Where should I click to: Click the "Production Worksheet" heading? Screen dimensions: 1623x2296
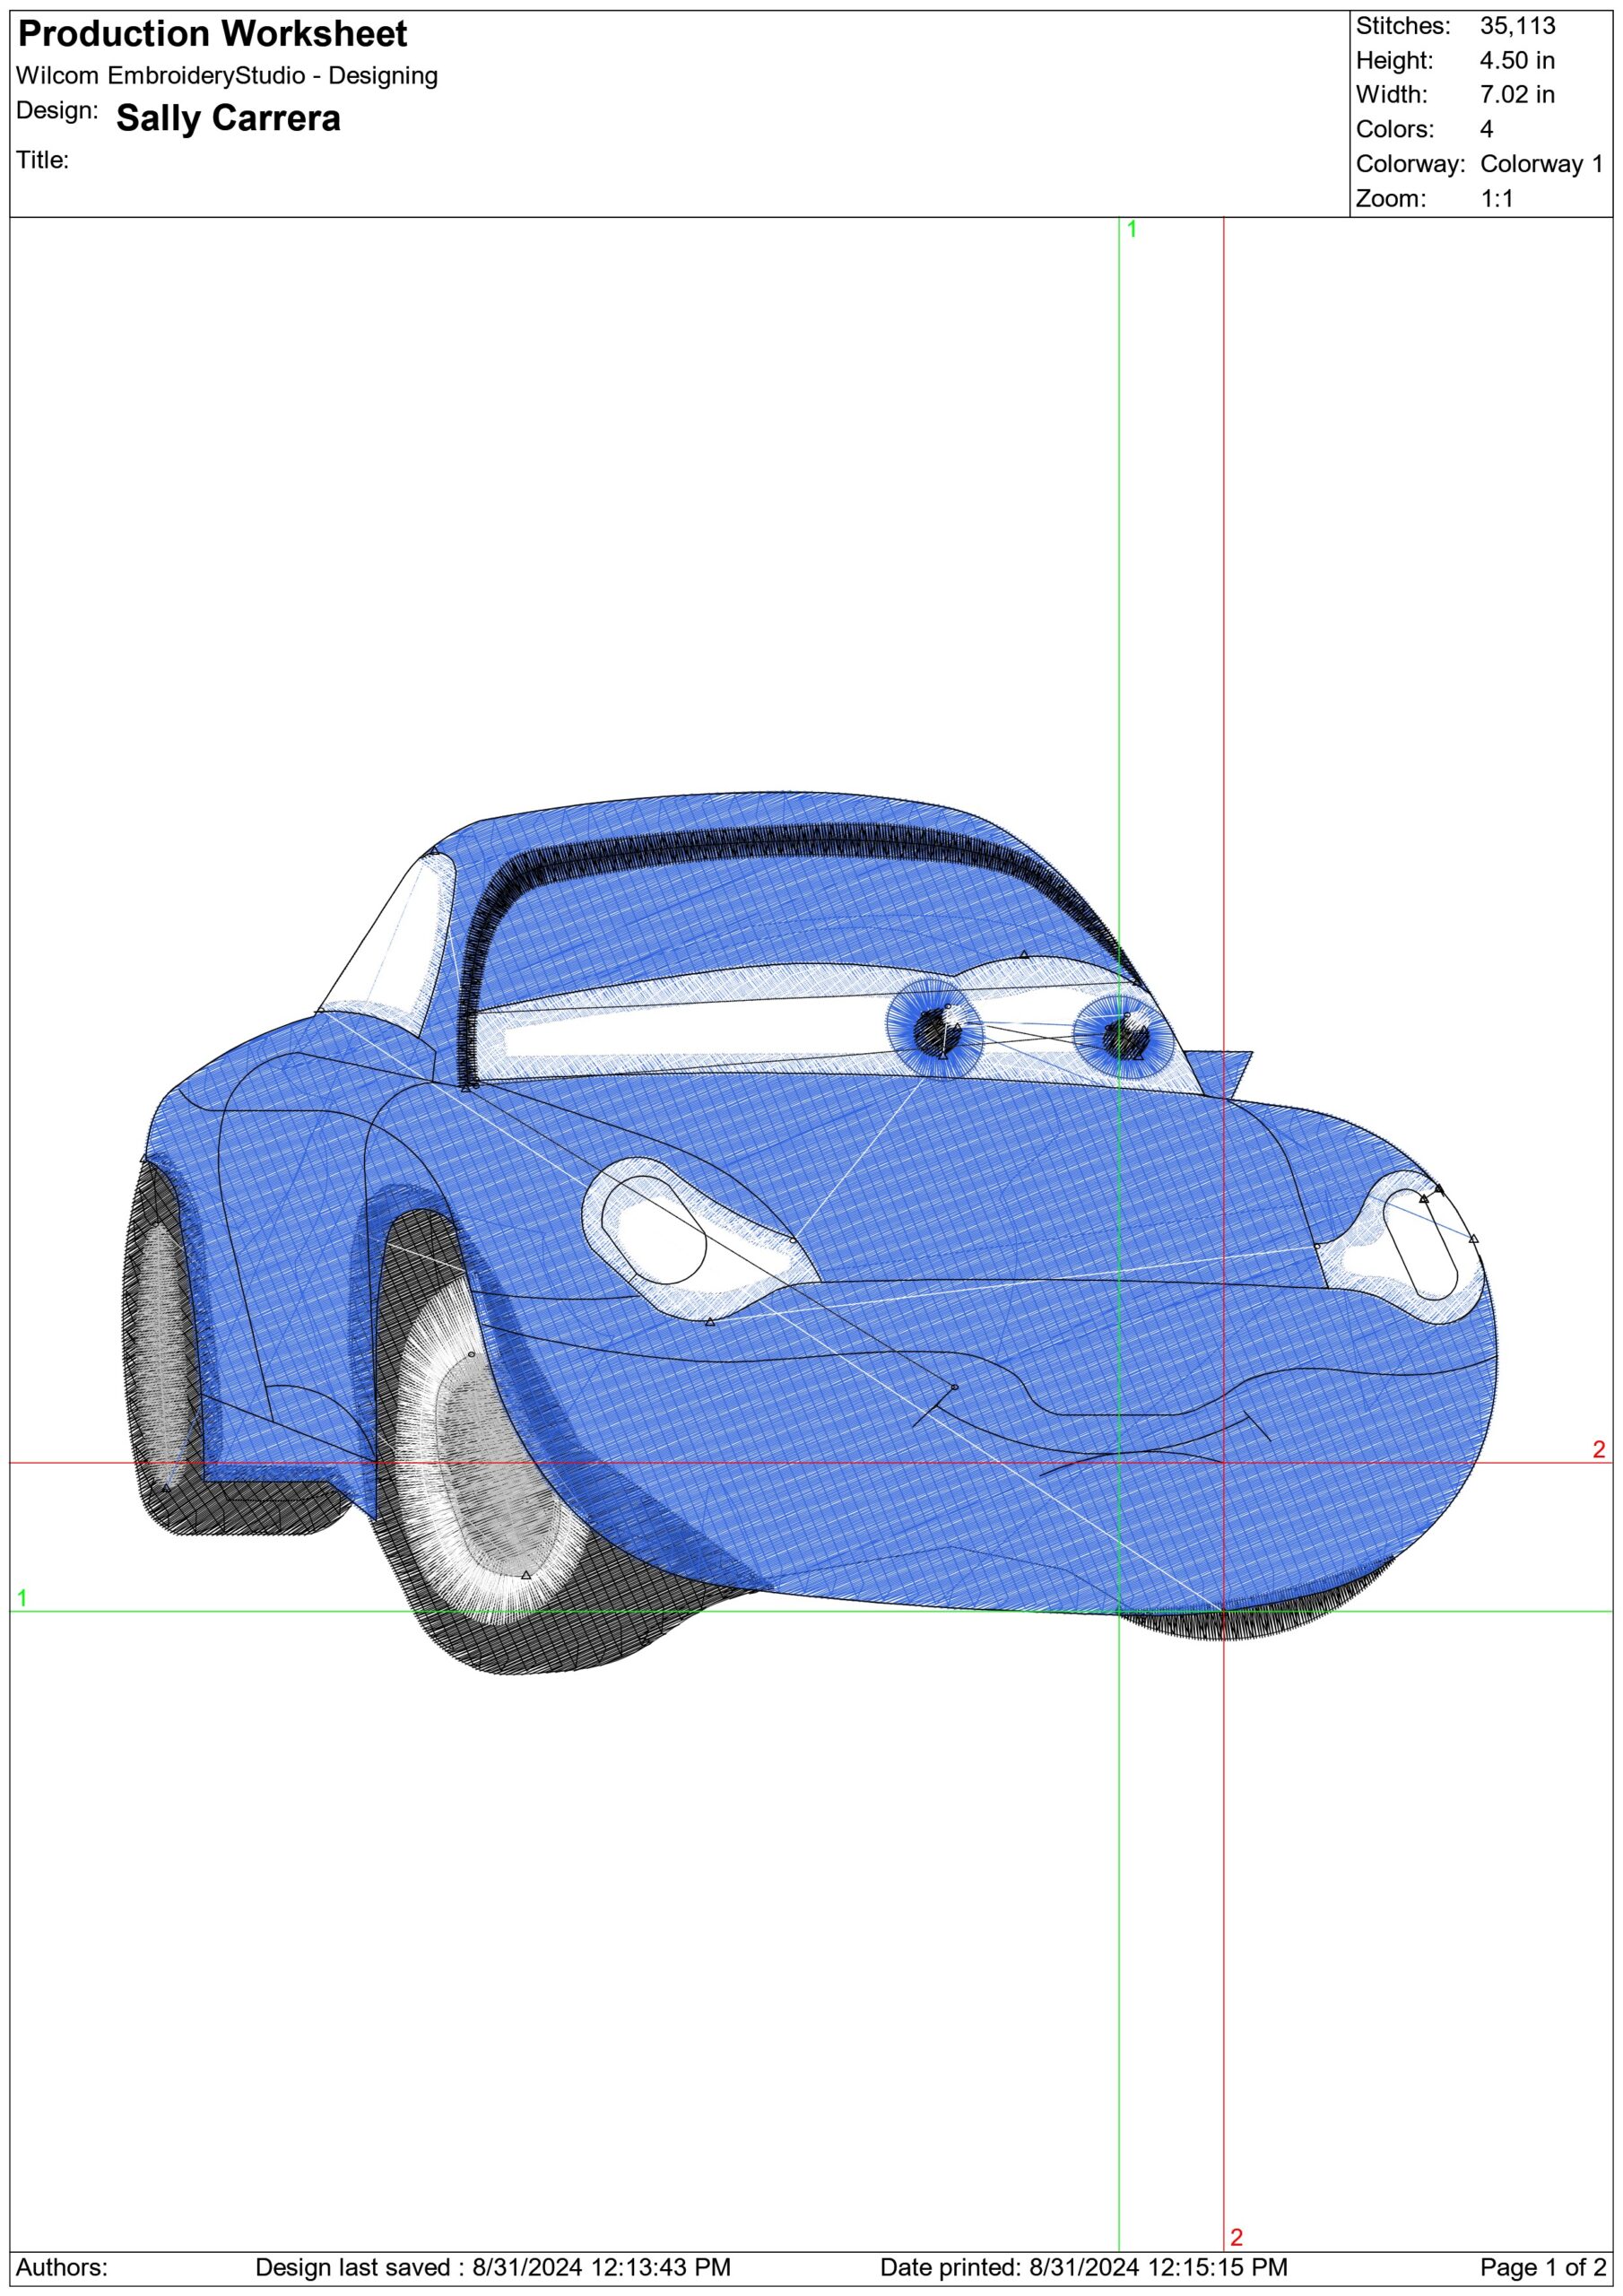tap(213, 34)
